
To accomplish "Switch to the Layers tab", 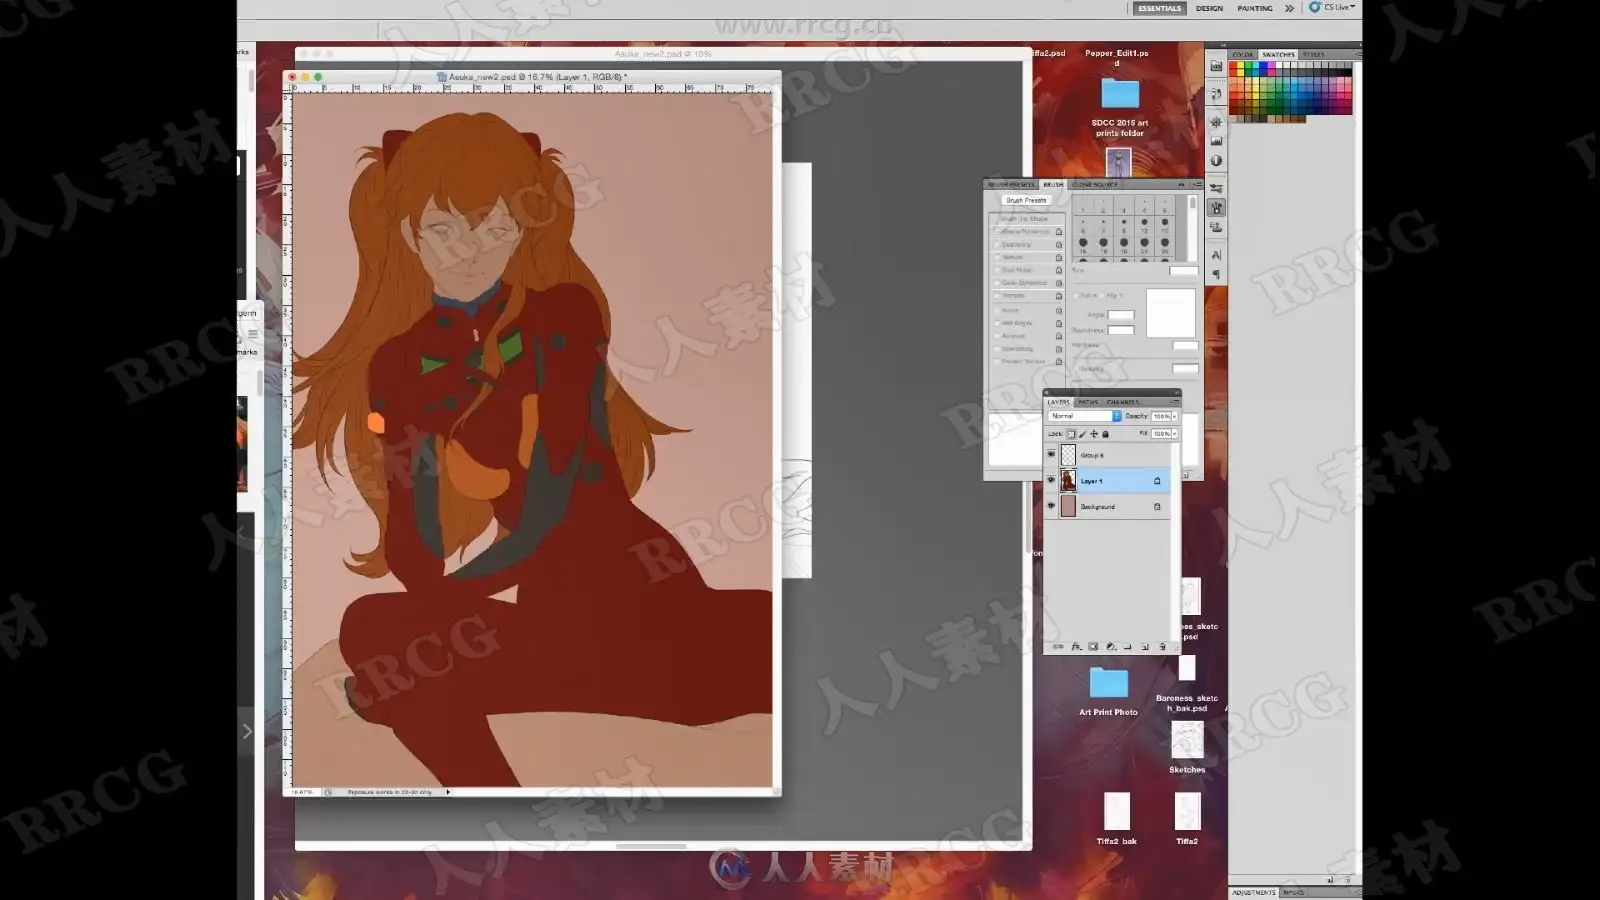I will [x=1058, y=402].
